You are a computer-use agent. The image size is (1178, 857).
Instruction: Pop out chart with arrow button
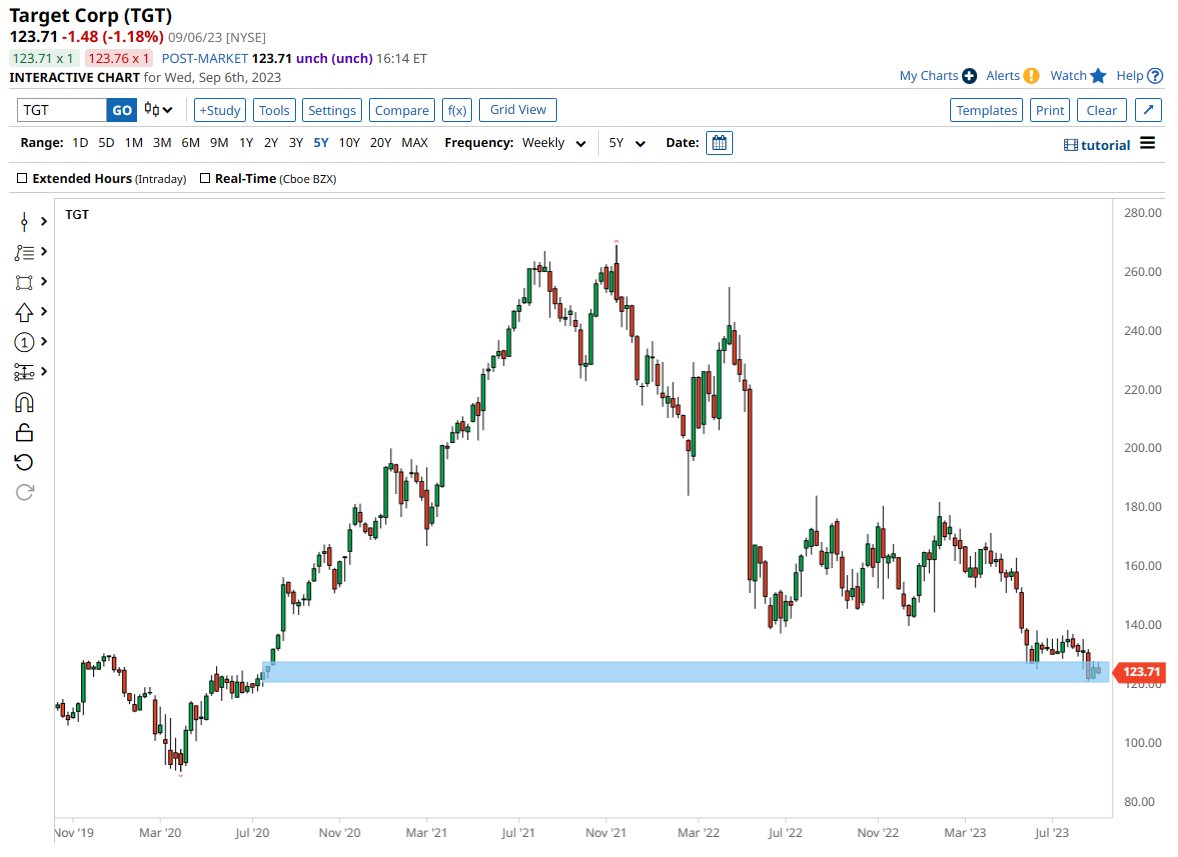point(1148,110)
